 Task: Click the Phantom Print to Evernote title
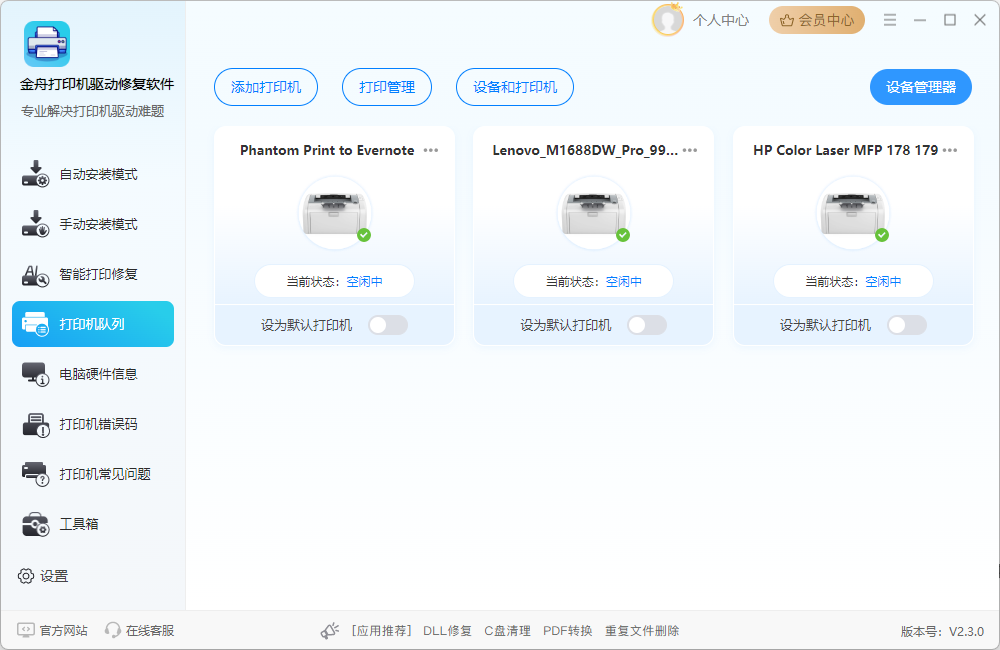click(327, 151)
